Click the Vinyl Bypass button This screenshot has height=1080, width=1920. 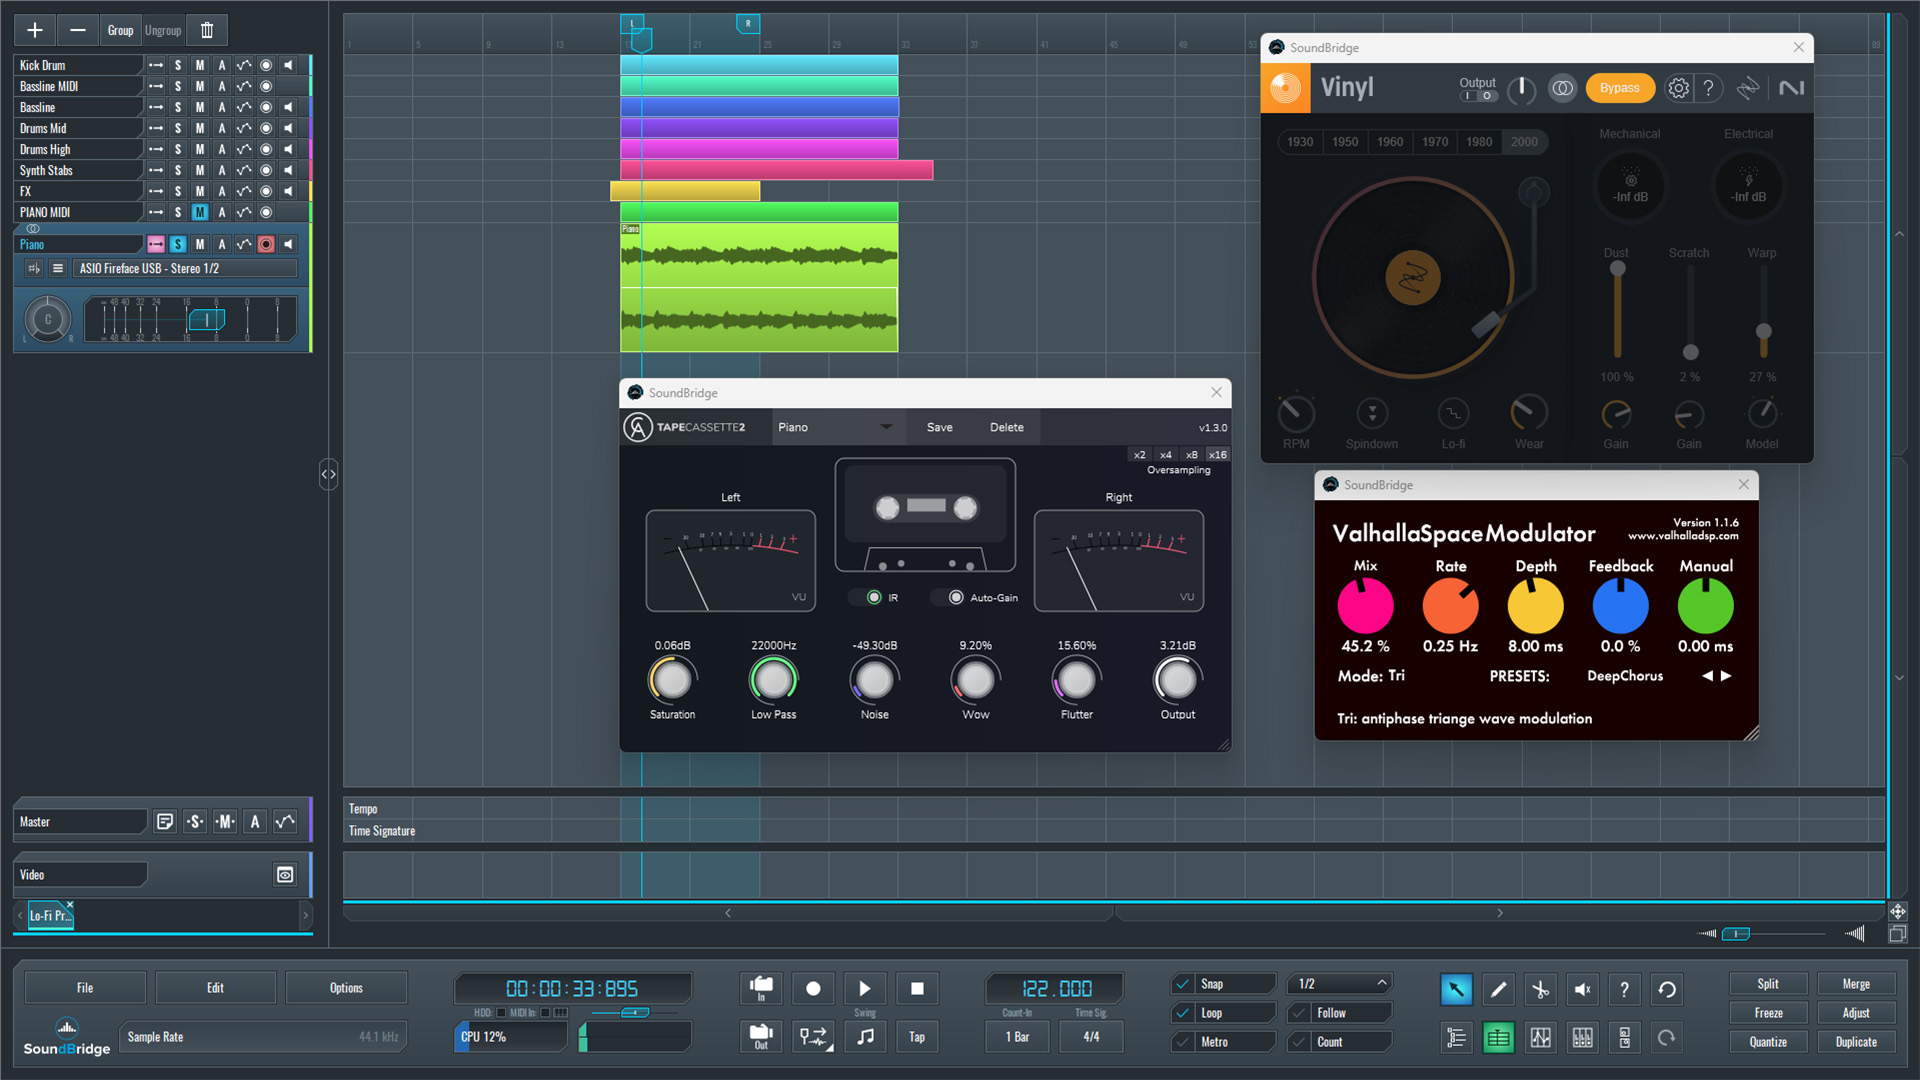[1619, 88]
